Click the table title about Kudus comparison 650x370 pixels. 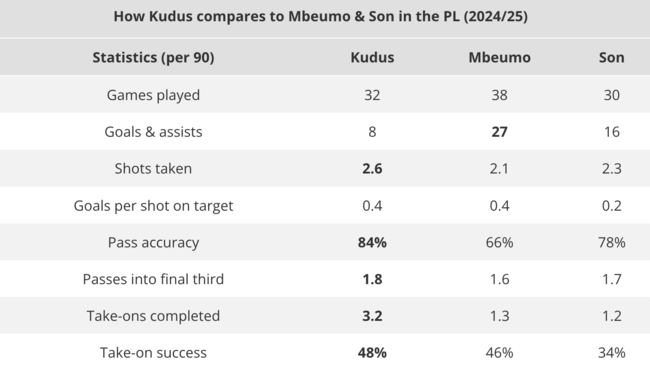click(320, 17)
